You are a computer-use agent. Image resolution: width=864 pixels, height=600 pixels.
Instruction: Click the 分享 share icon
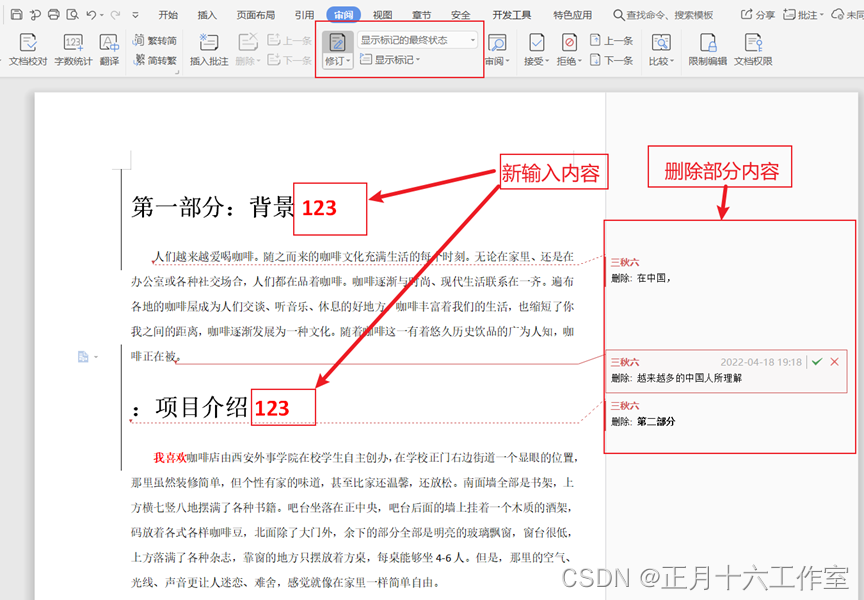coord(758,15)
